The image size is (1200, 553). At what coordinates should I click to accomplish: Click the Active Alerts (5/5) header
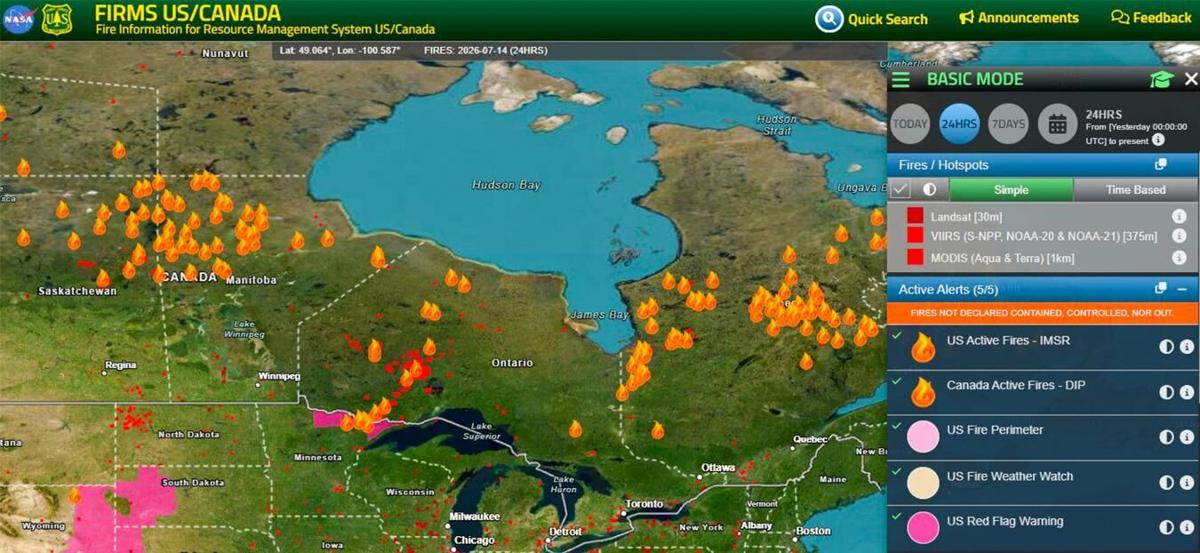coord(1042,289)
